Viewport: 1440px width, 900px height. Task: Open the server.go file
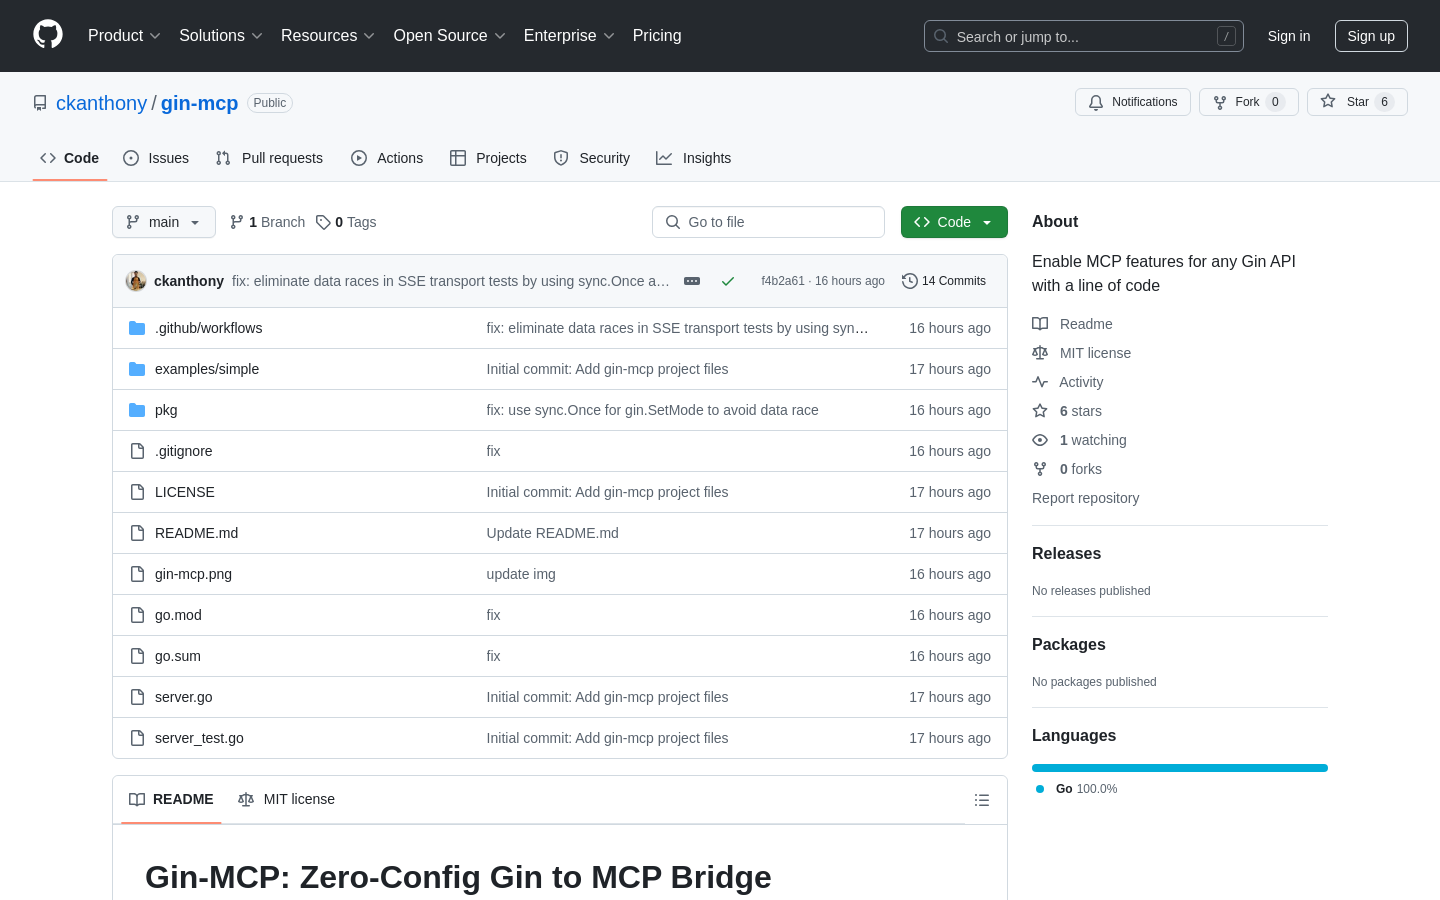pos(183,697)
